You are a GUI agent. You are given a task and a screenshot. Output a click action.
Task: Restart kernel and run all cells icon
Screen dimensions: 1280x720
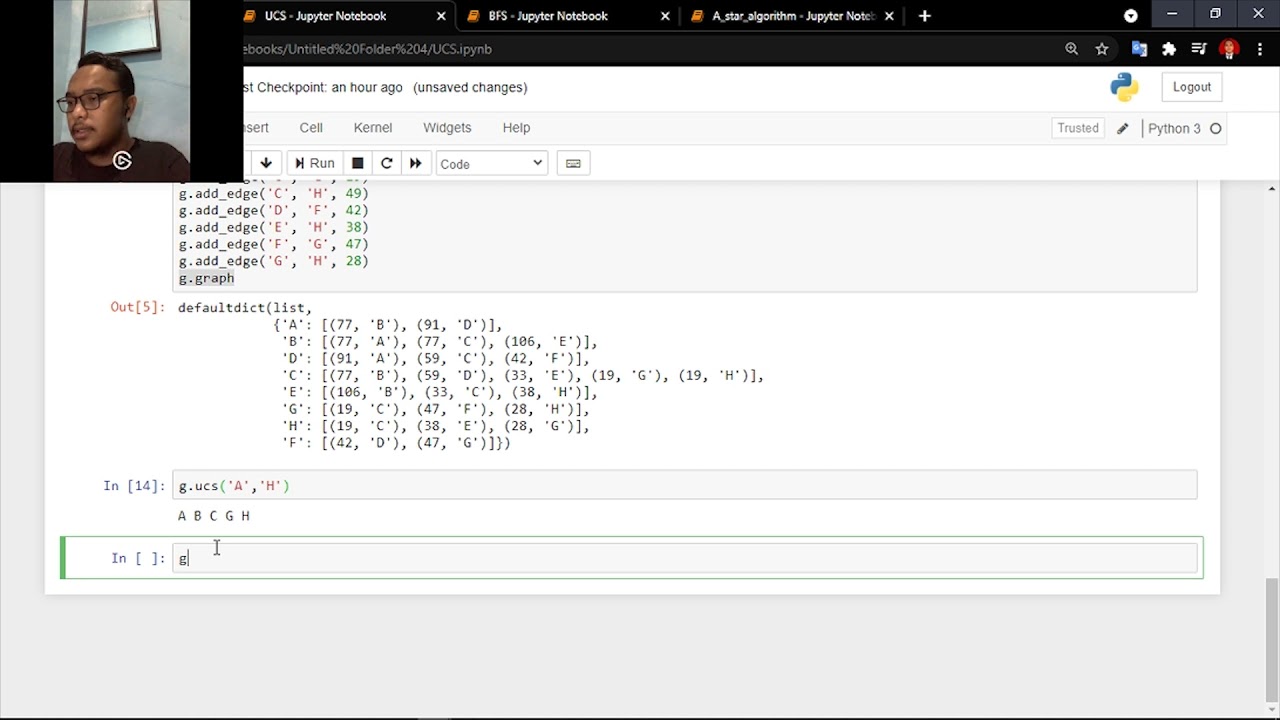(415, 163)
